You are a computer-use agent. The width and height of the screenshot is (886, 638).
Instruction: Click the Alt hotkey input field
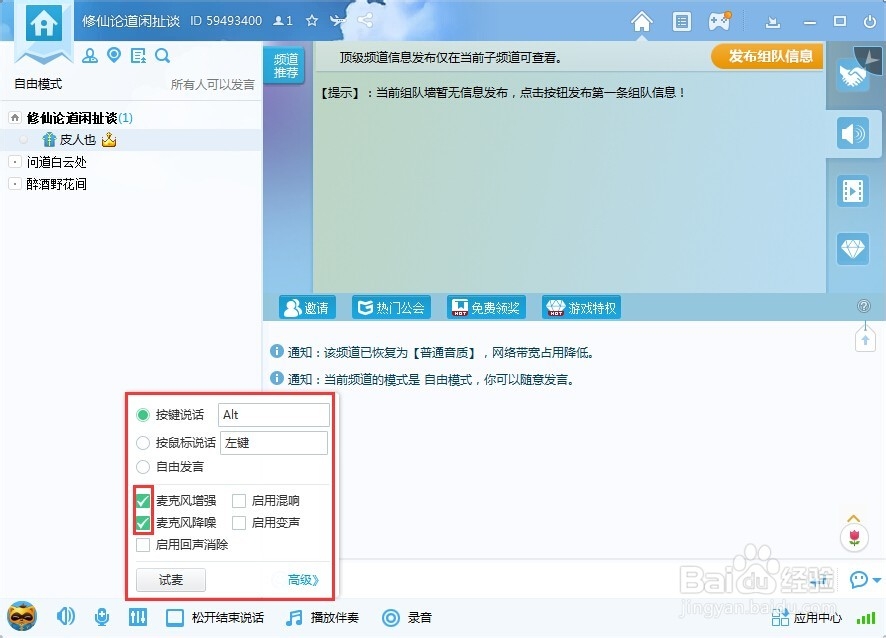point(273,414)
